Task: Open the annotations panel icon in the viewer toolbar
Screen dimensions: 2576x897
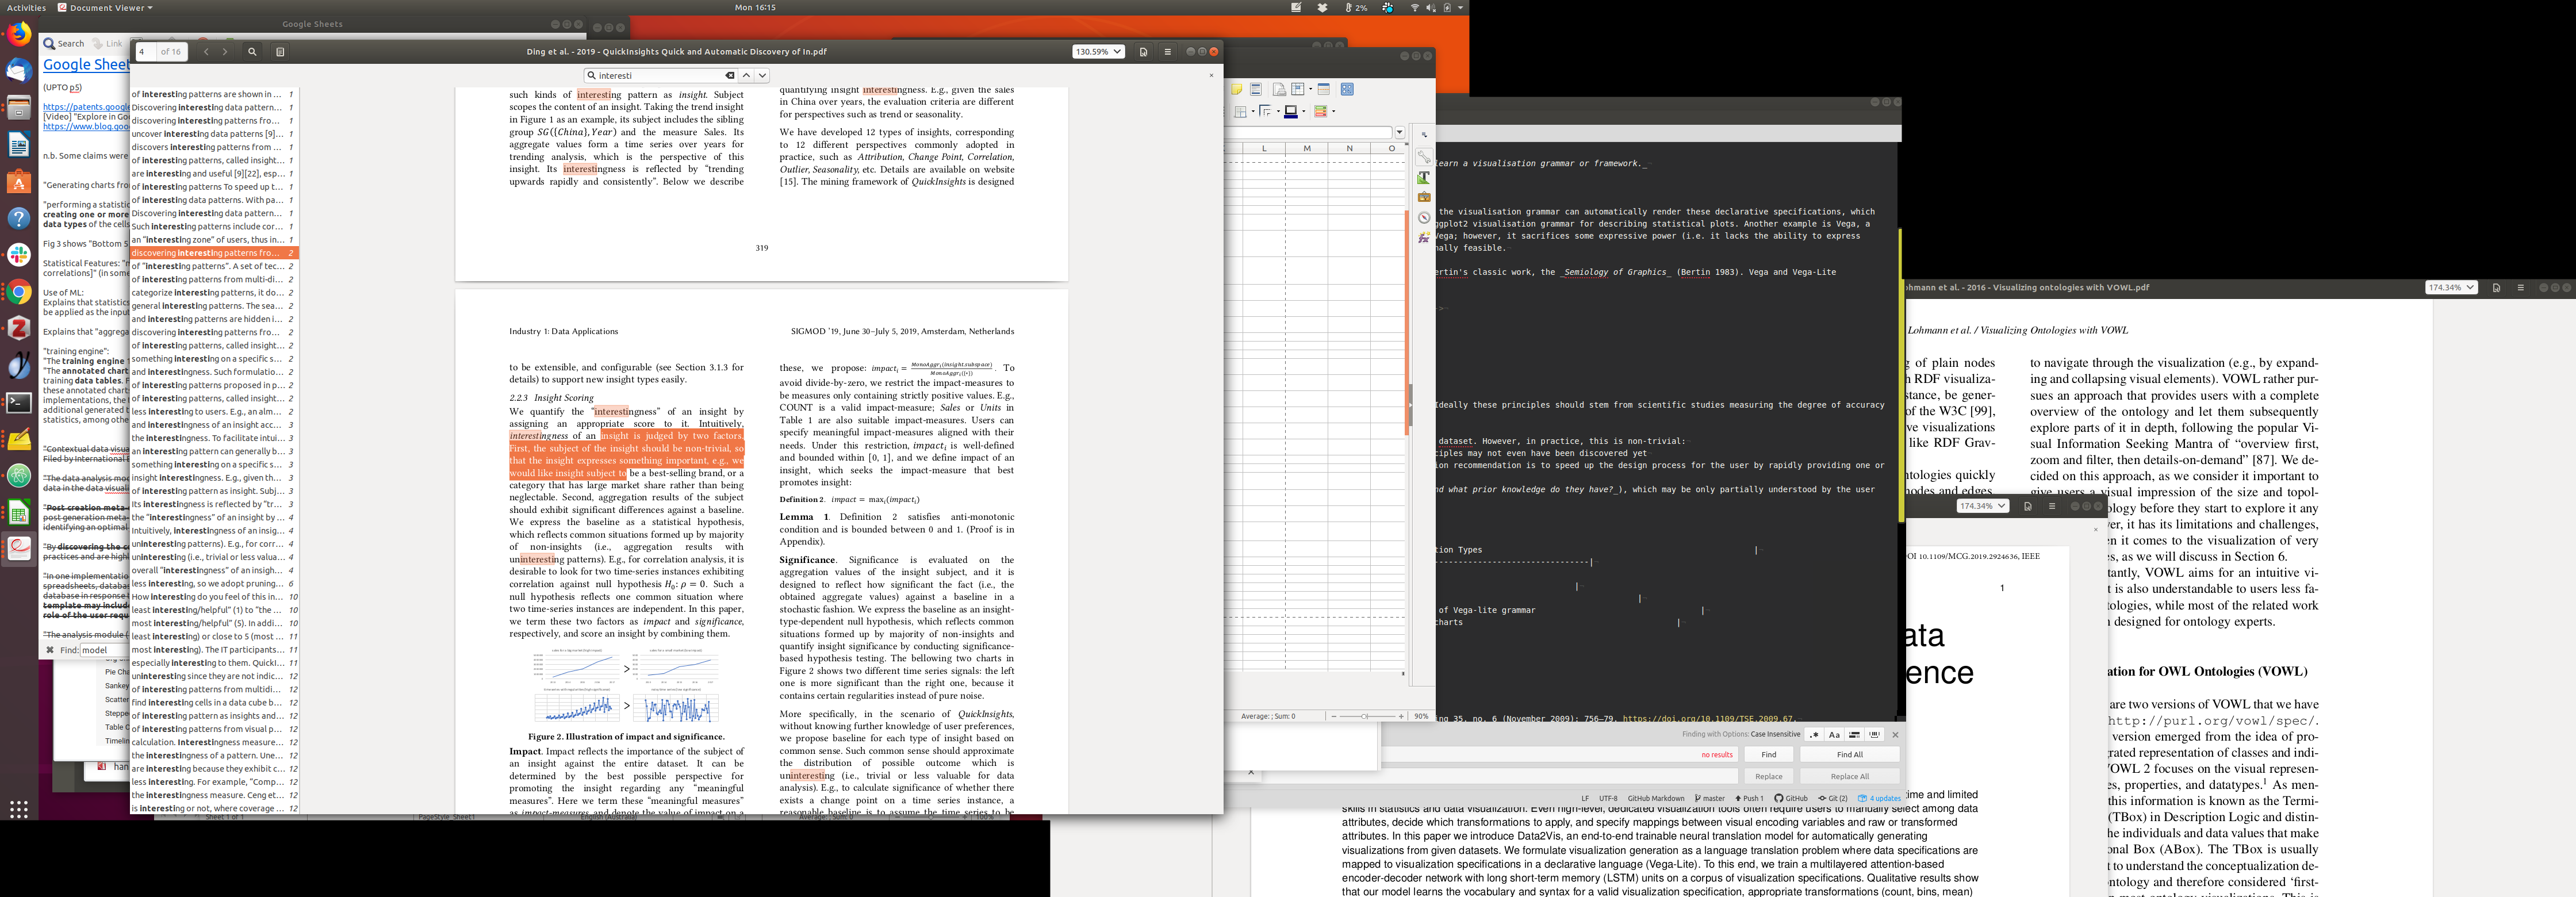Action: [280, 52]
